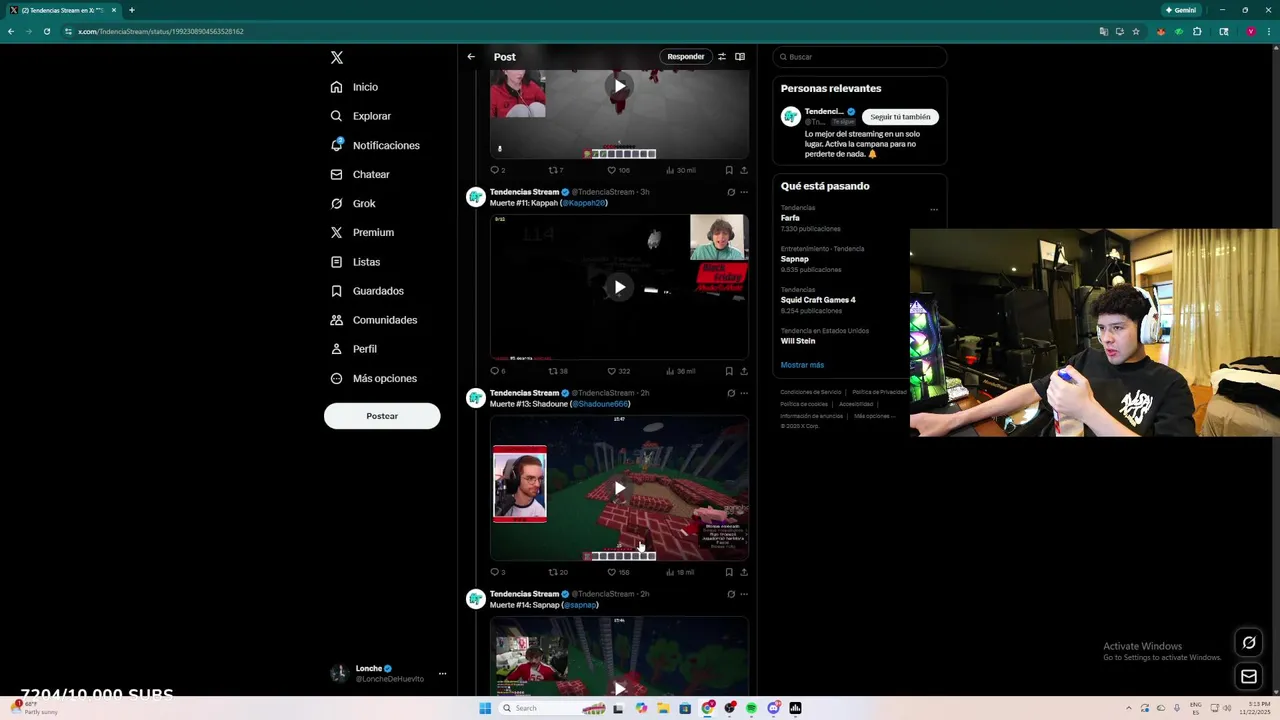View stats of Kappah post (36 mil)
The image size is (1280, 720).
pos(680,371)
